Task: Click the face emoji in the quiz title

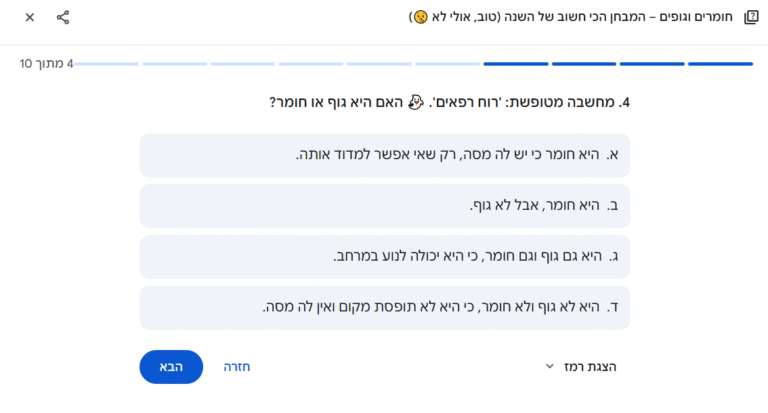Action: click(x=420, y=18)
